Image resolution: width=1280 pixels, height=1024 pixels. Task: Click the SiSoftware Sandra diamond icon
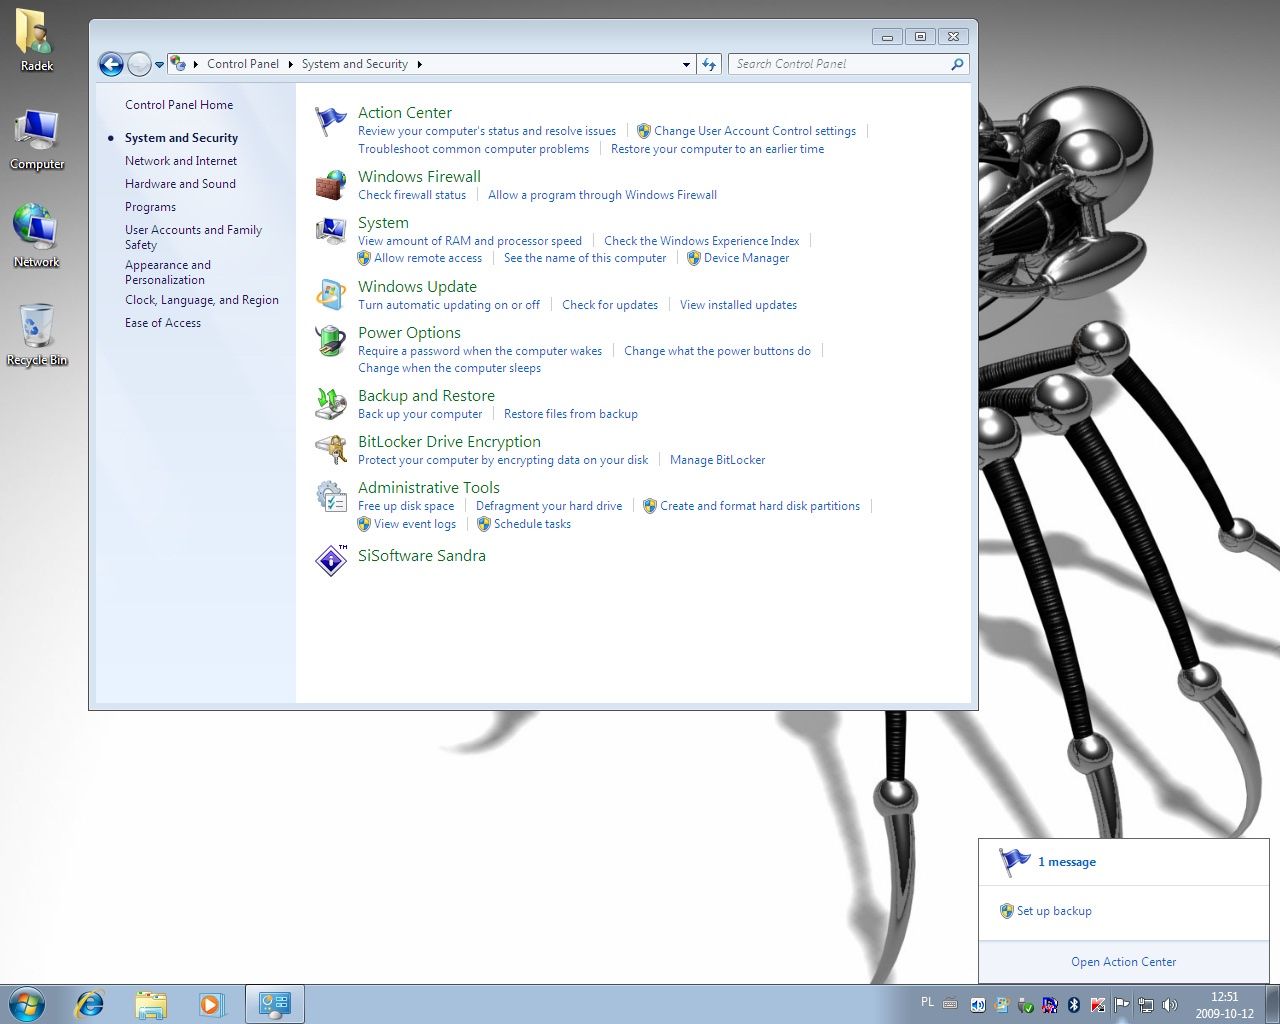[x=331, y=560]
